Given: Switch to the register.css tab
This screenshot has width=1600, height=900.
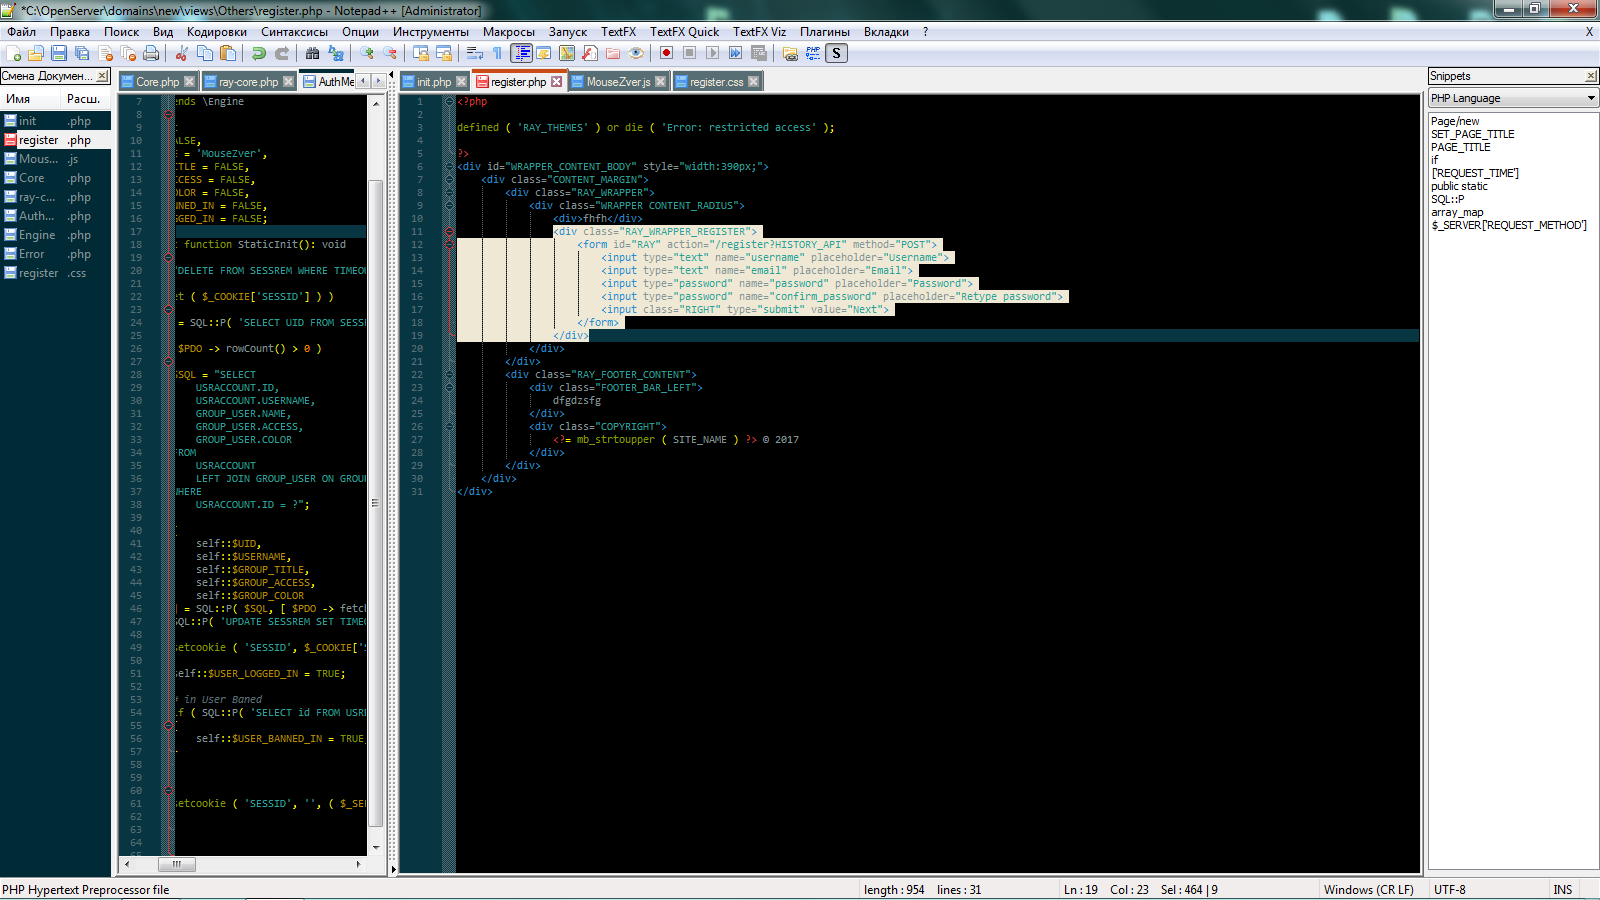Looking at the screenshot, I should tap(716, 82).
